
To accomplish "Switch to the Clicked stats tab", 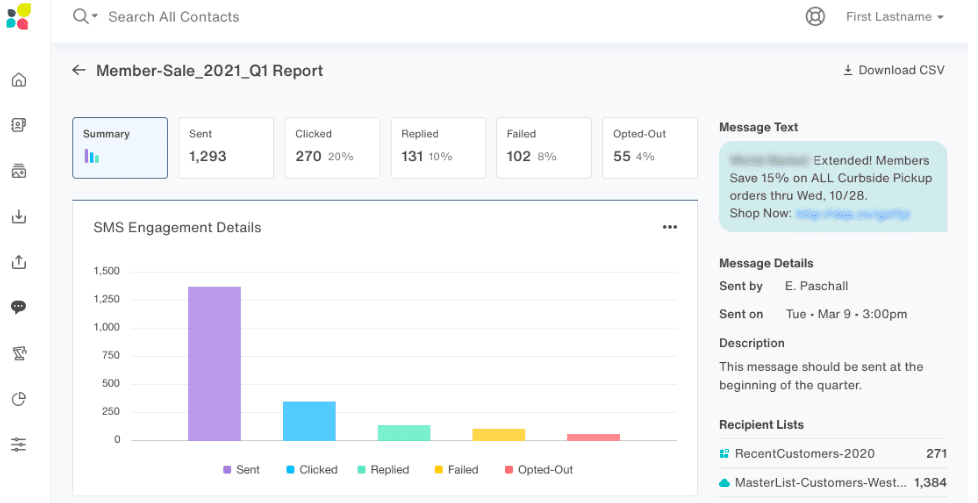I will [x=331, y=147].
